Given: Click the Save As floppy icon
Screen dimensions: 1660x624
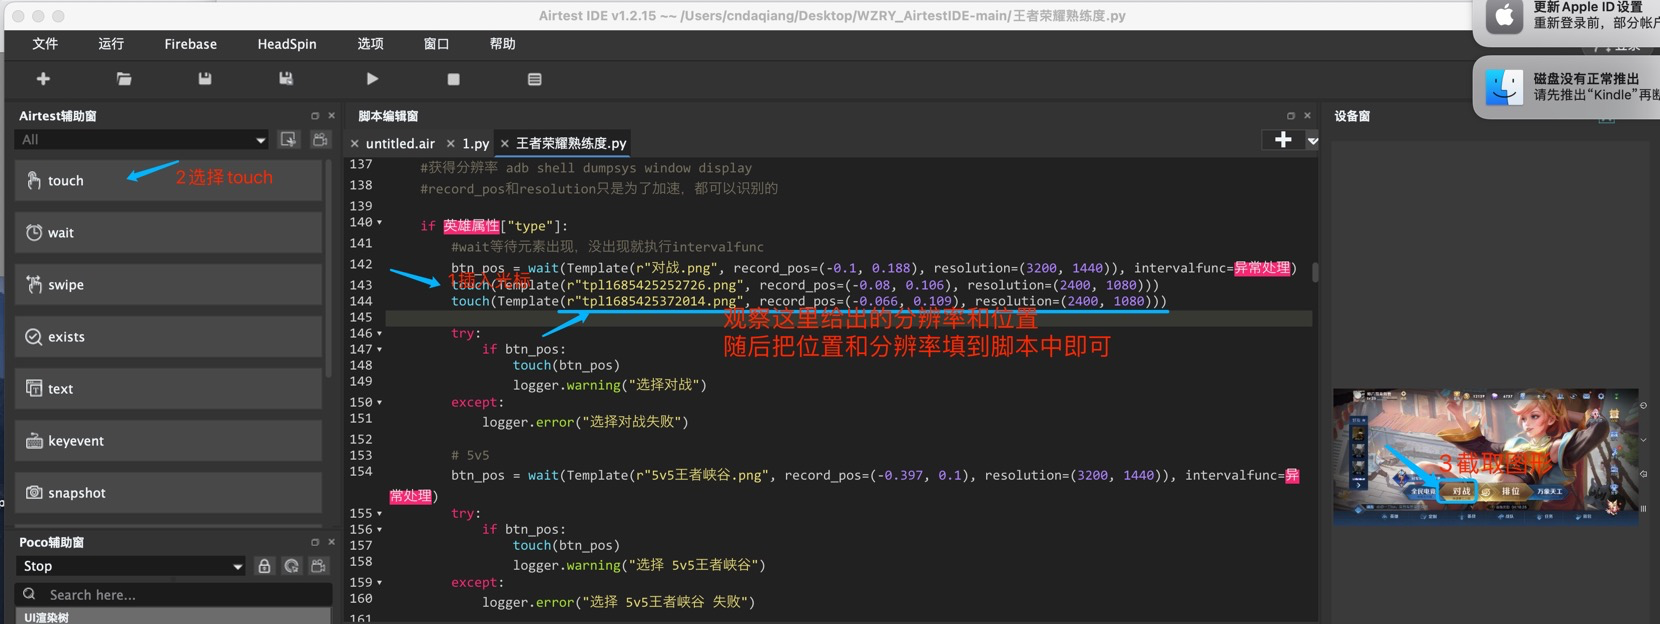Looking at the screenshot, I should [286, 79].
